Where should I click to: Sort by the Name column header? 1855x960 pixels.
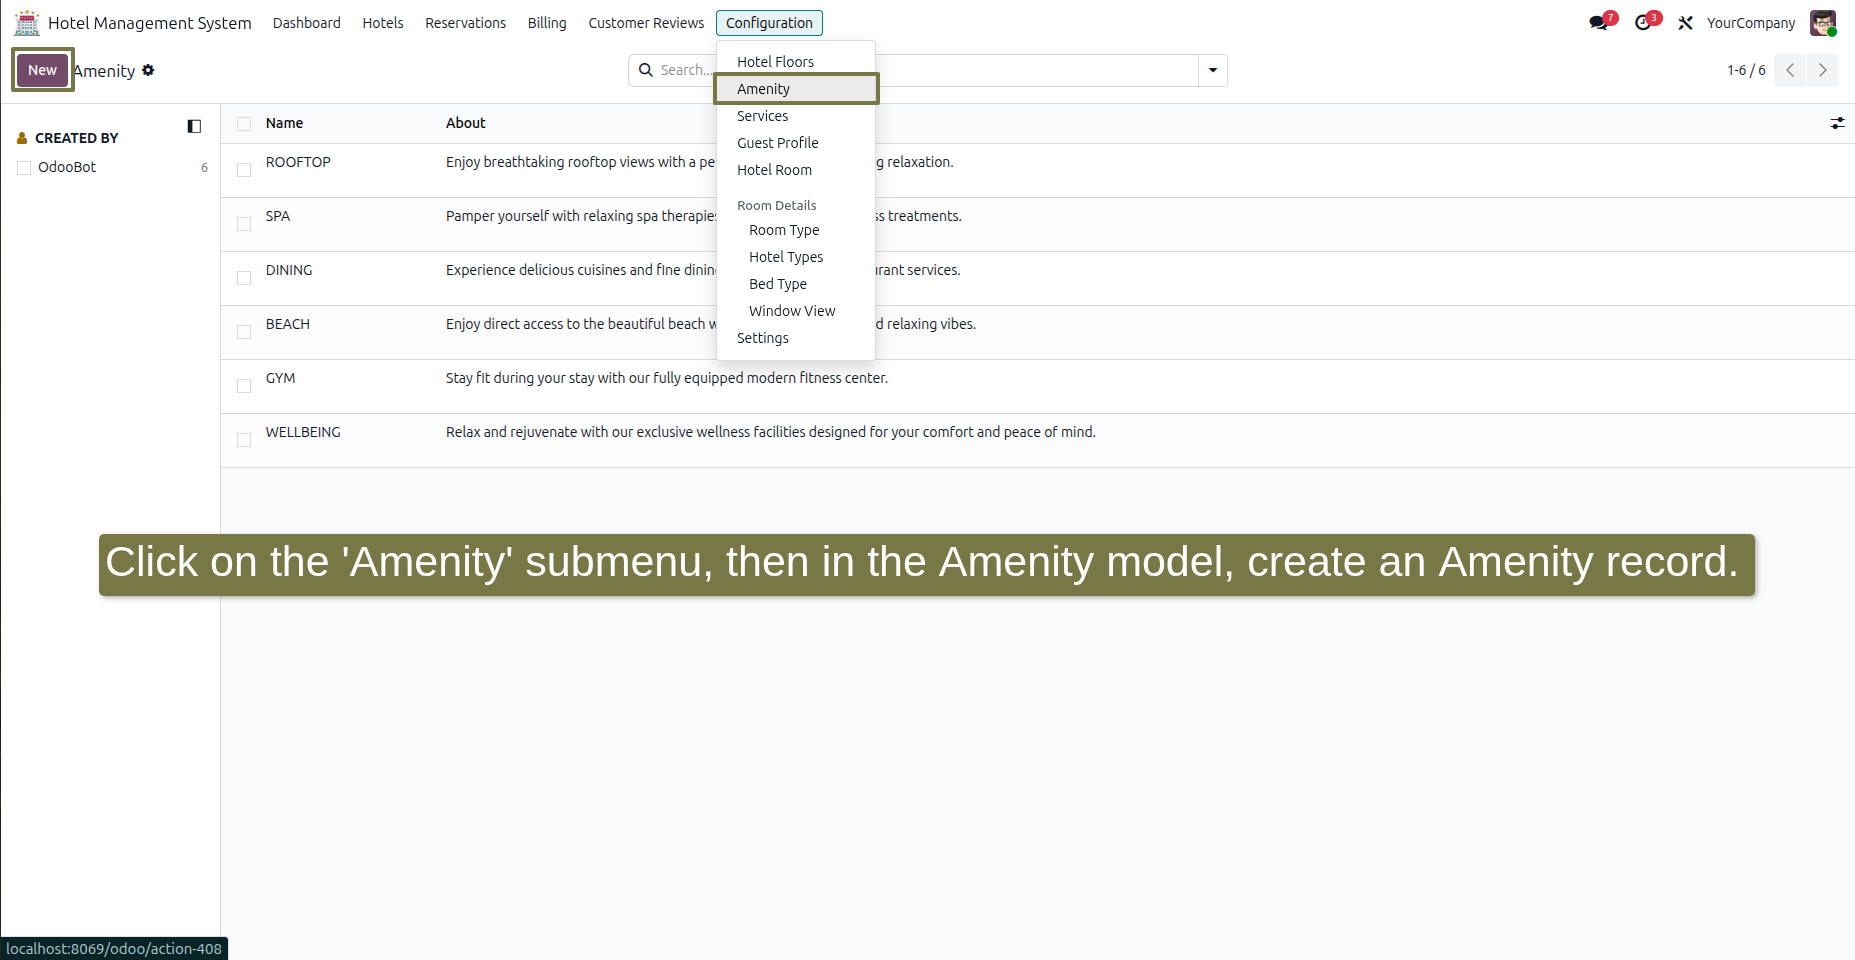[x=284, y=123]
